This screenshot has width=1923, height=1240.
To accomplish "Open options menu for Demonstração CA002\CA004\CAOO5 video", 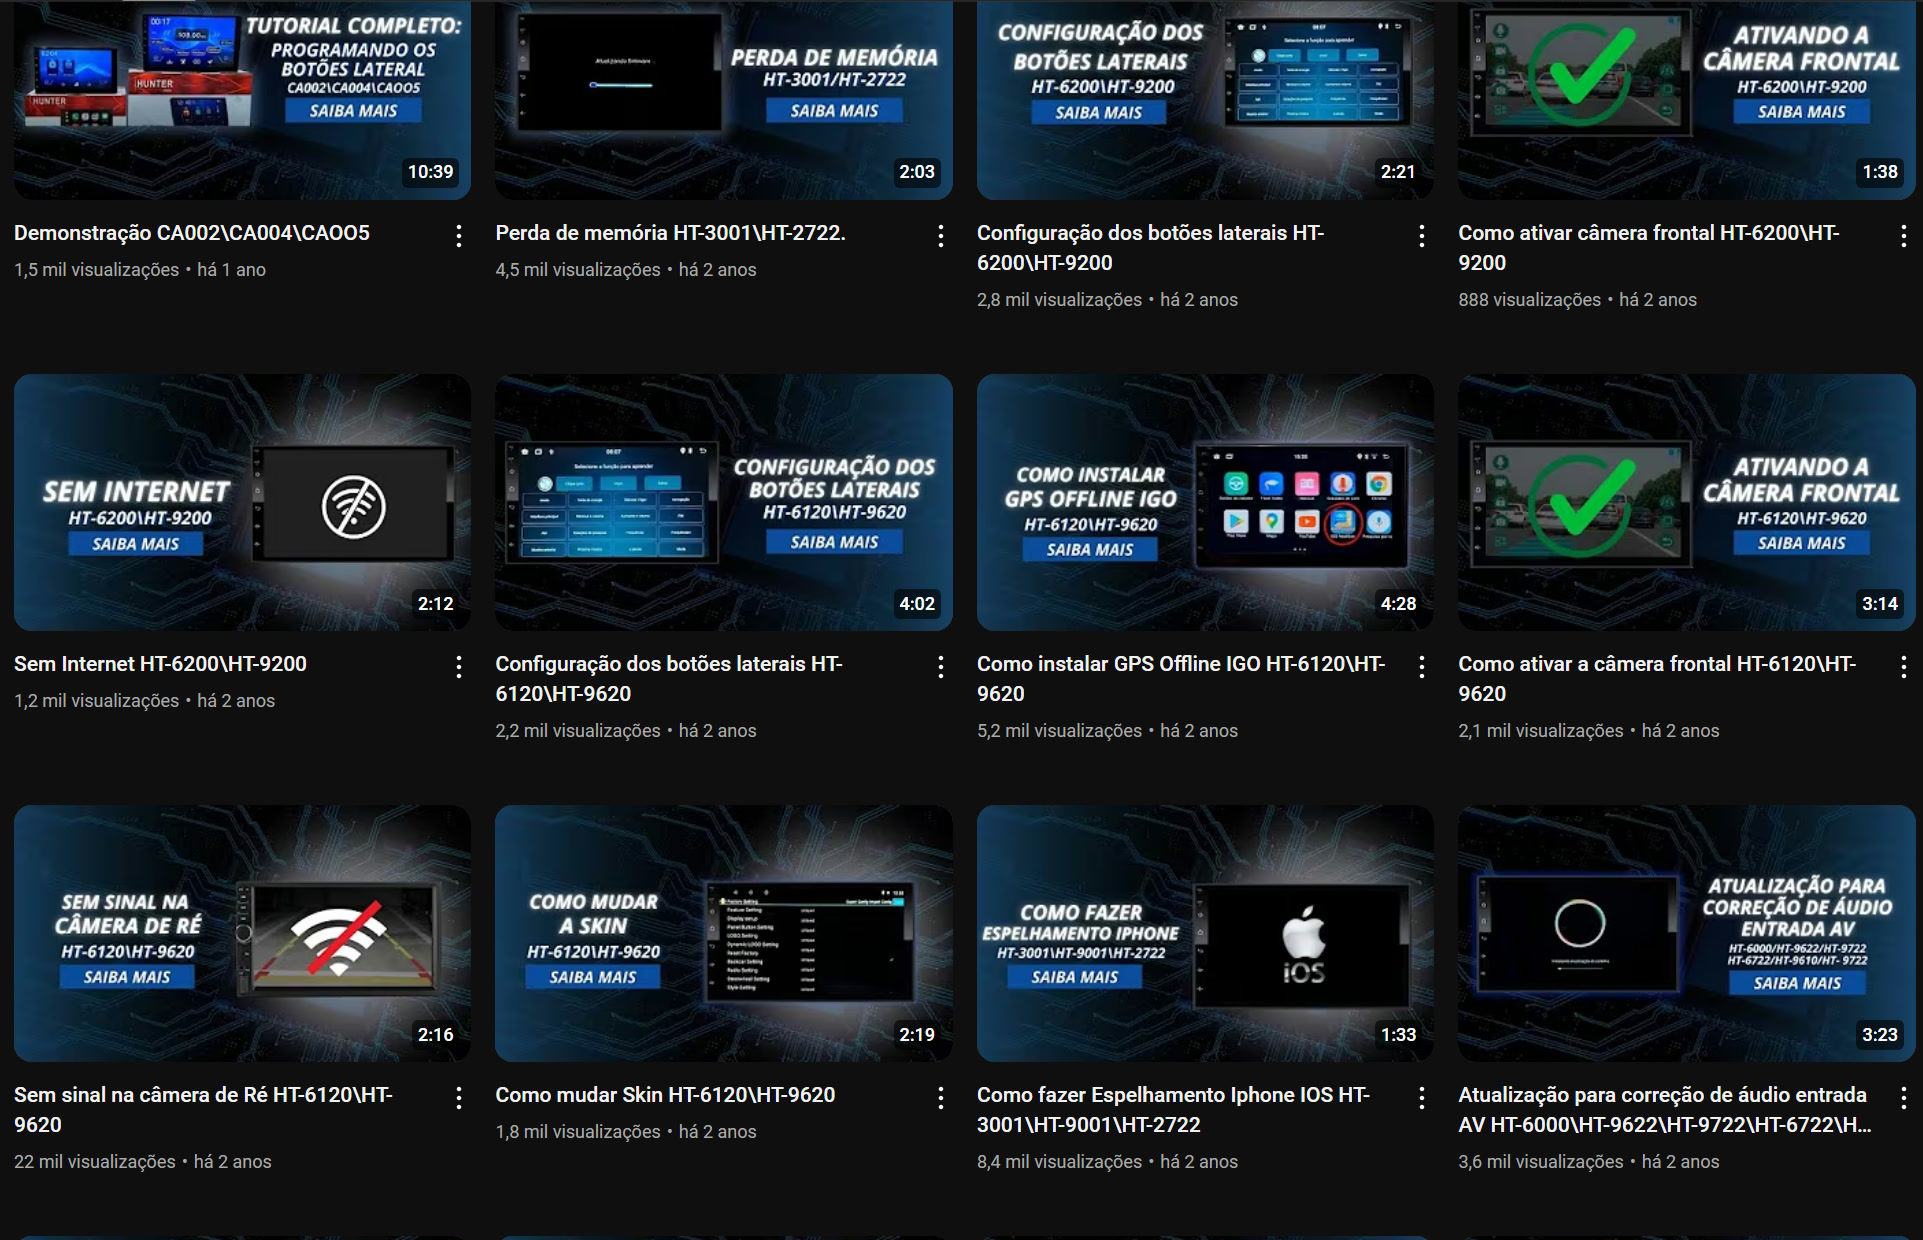I will (x=459, y=236).
